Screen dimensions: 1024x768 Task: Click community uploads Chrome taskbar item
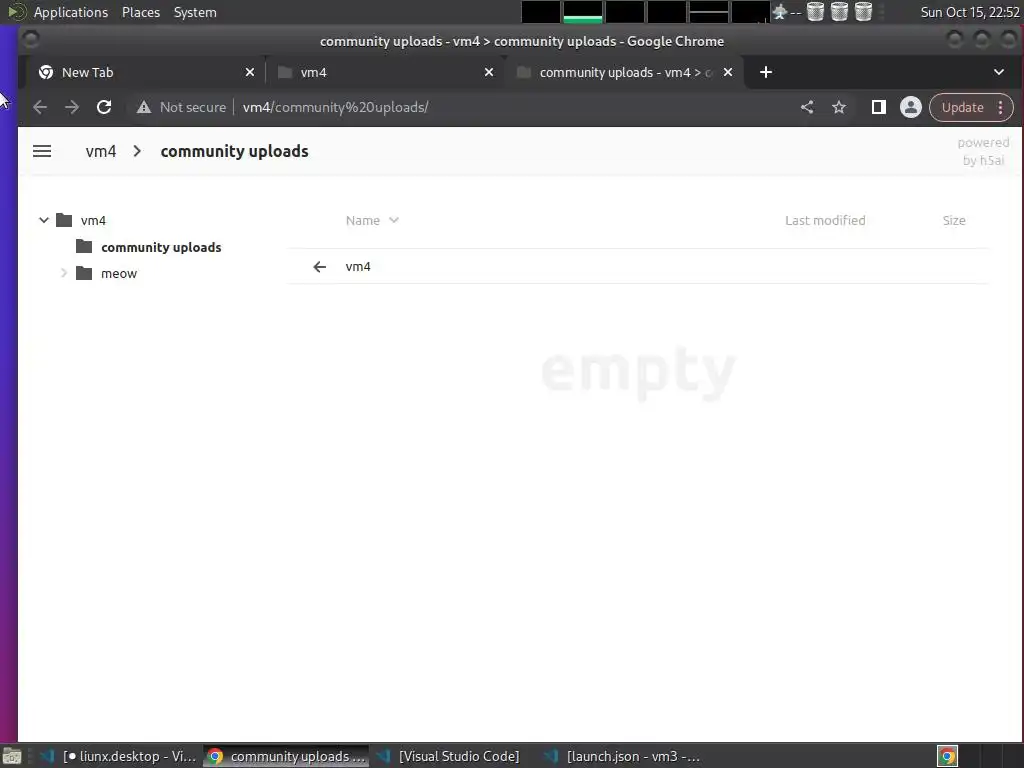(287, 756)
